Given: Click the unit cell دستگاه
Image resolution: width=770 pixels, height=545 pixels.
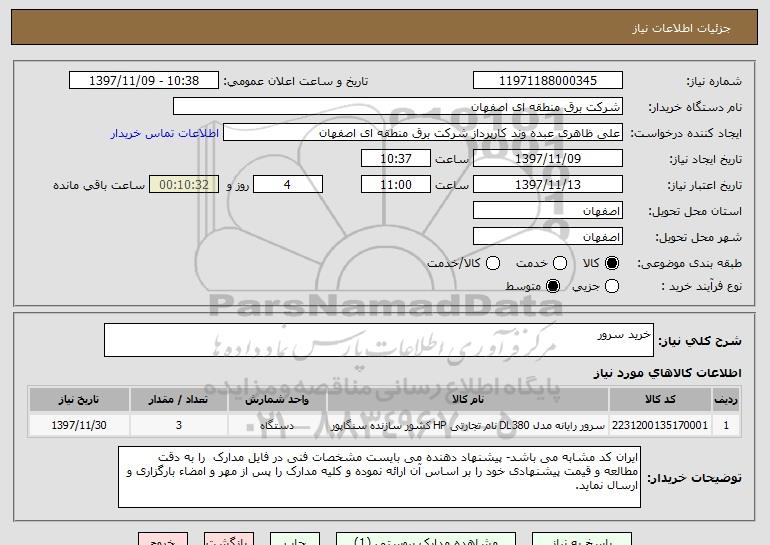Looking at the screenshot, I should (x=277, y=425).
